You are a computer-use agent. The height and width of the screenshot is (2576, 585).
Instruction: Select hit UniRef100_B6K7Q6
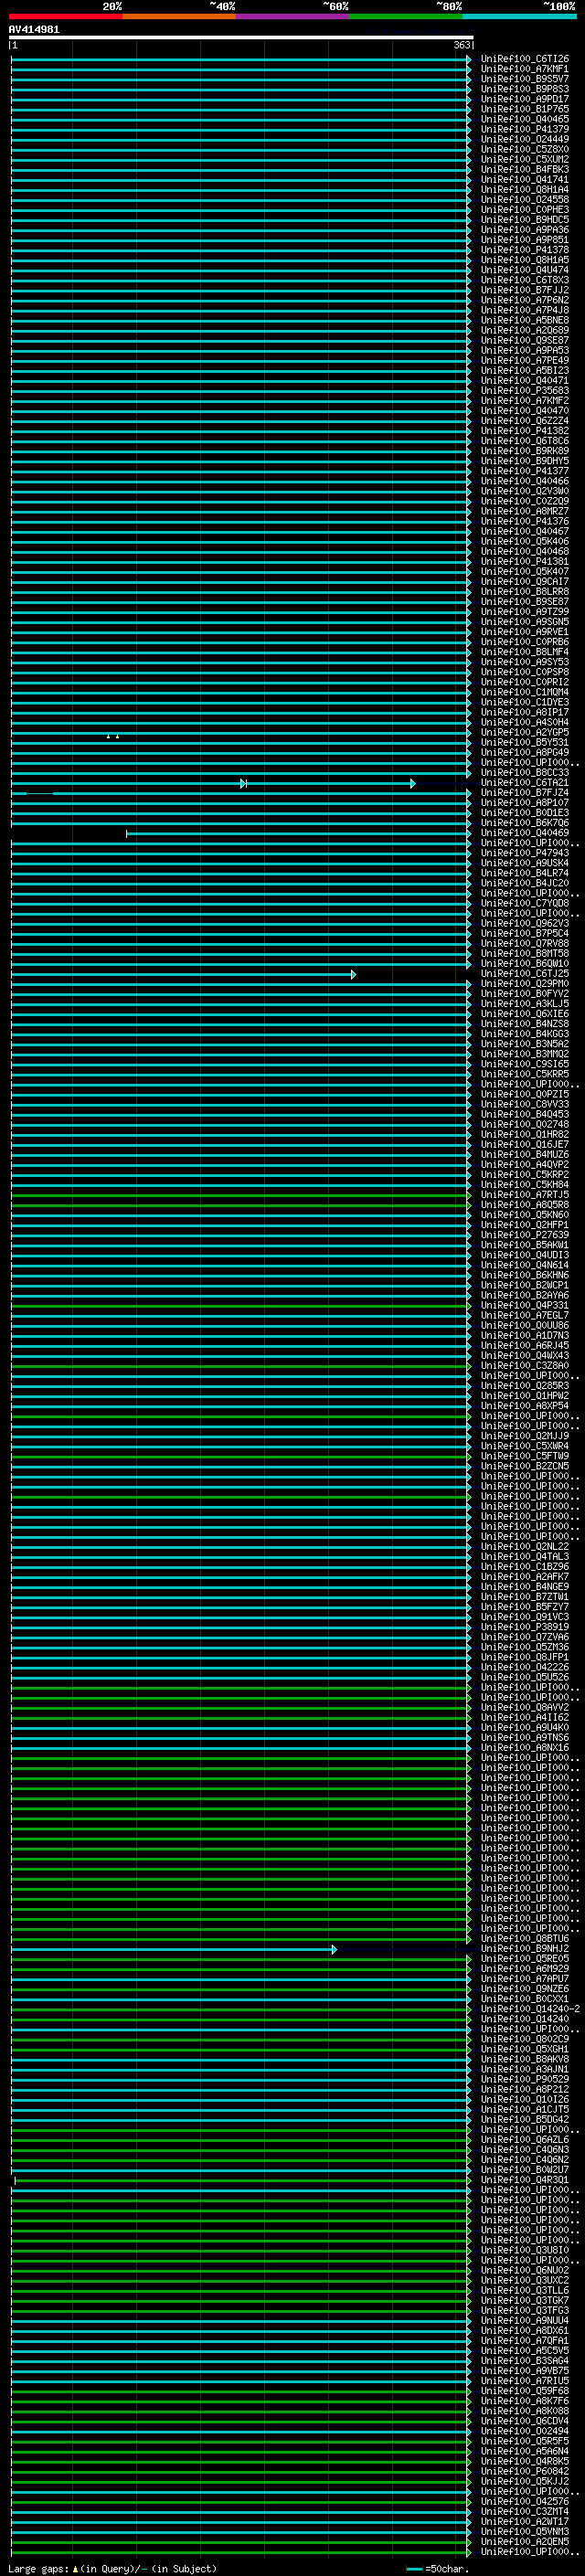point(524,823)
